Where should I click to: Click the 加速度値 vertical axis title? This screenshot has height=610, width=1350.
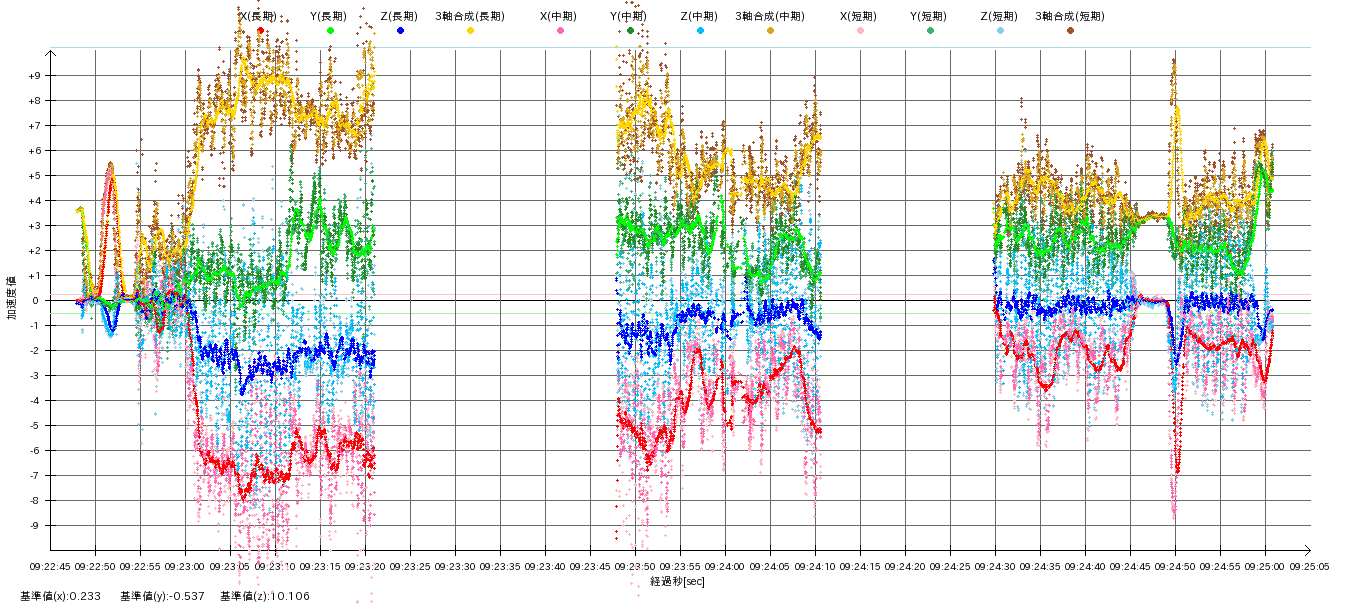pyautogui.click(x=12, y=298)
